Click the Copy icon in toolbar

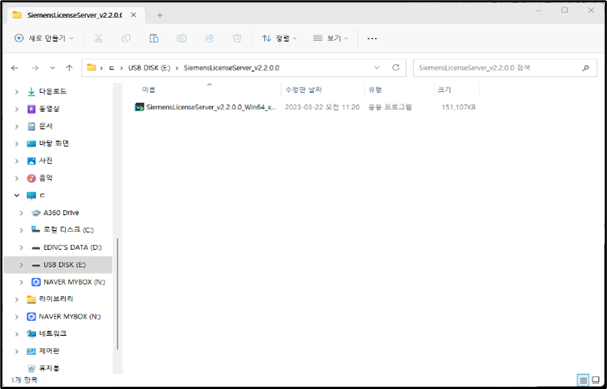(126, 38)
